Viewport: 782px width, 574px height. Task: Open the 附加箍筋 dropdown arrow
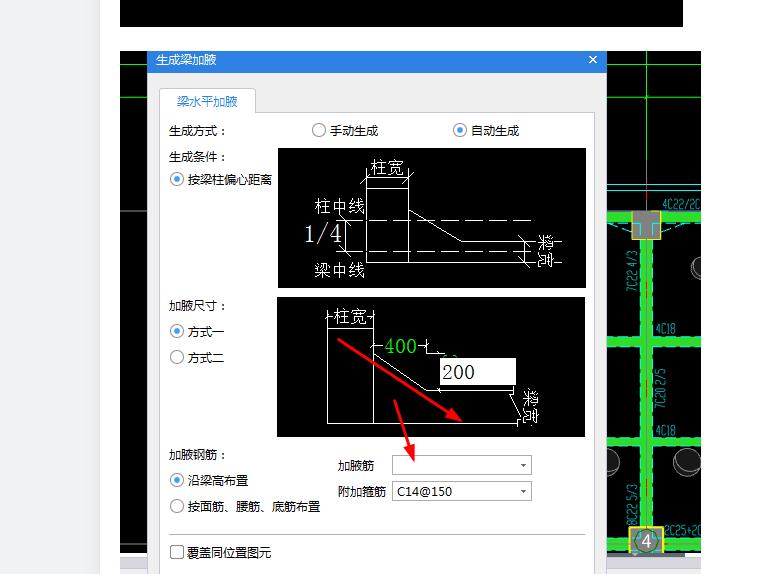(x=523, y=491)
